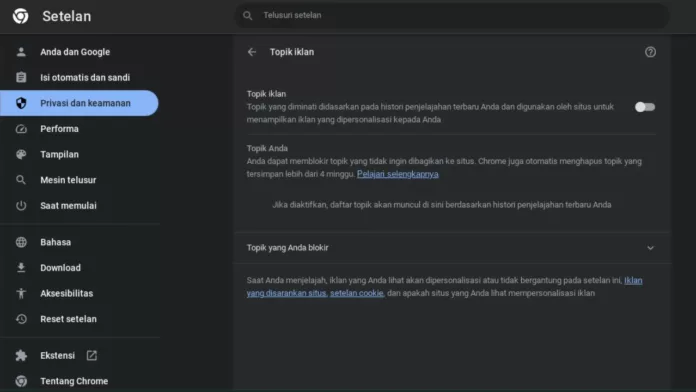This screenshot has height=392, width=696.
Task: Click the Jika diaktifkan placeholder message
Action: click(x=442, y=205)
